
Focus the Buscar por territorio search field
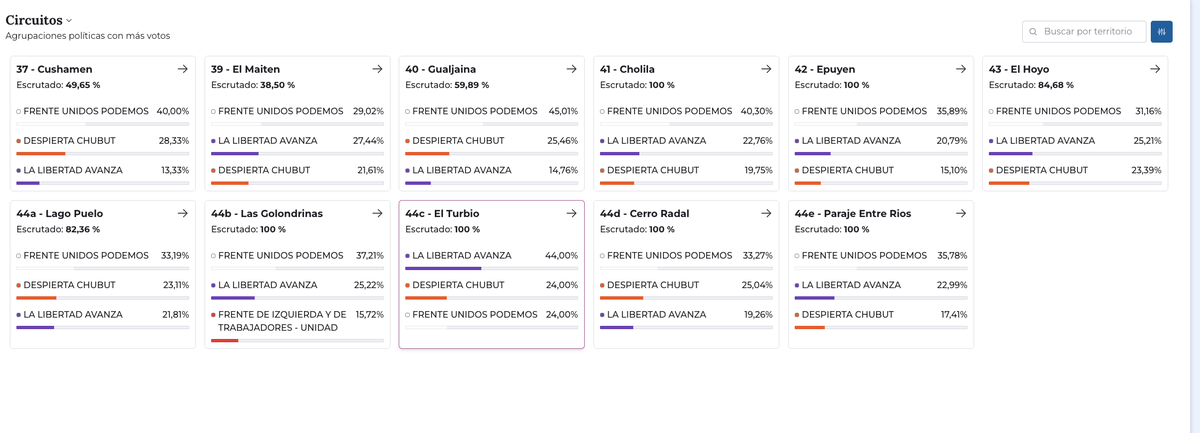(x=1084, y=32)
